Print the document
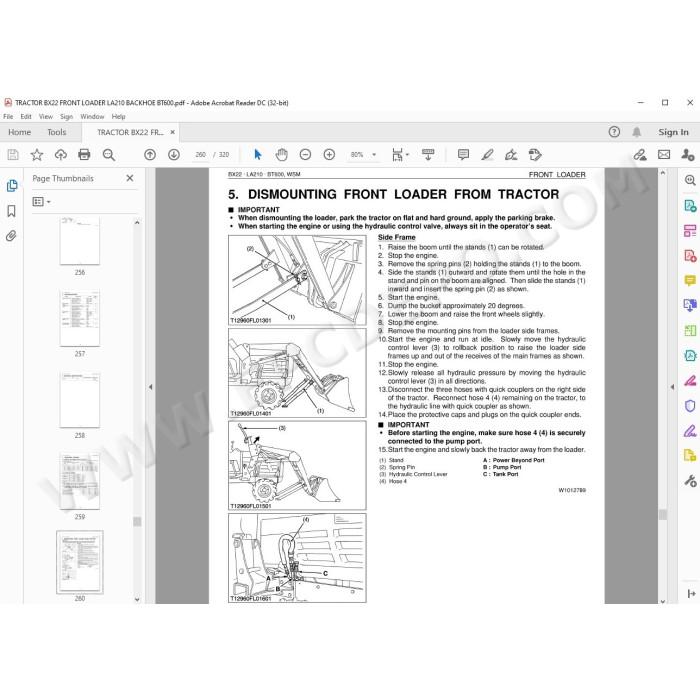This screenshot has height=700, width=700. (84, 154)
